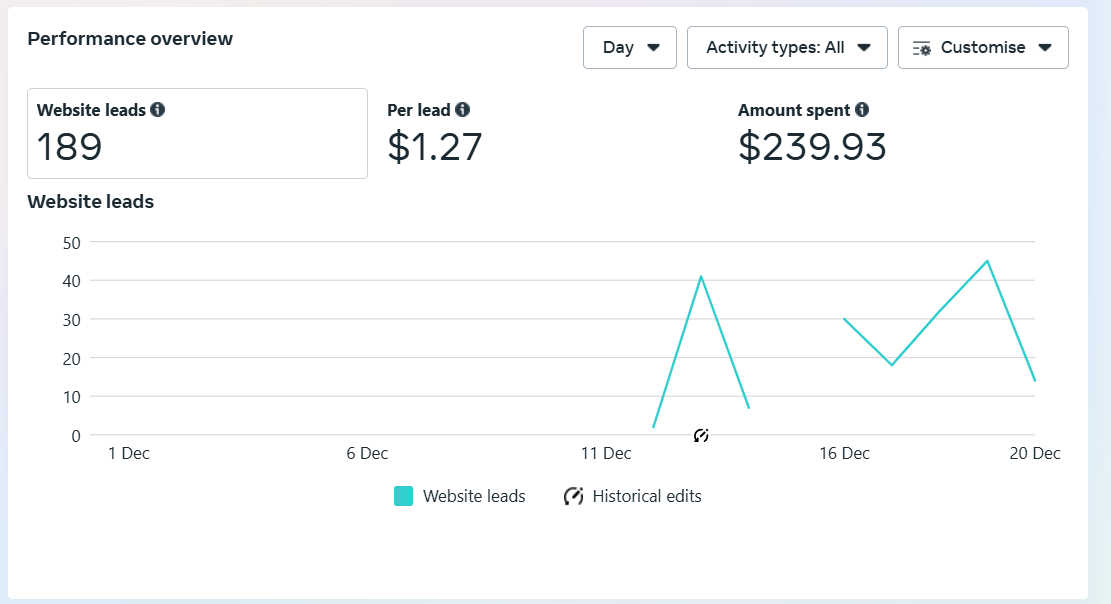Click the info icon beside Per lead
The height and width of the screenshot is (604, 1111).
point(462,109)
